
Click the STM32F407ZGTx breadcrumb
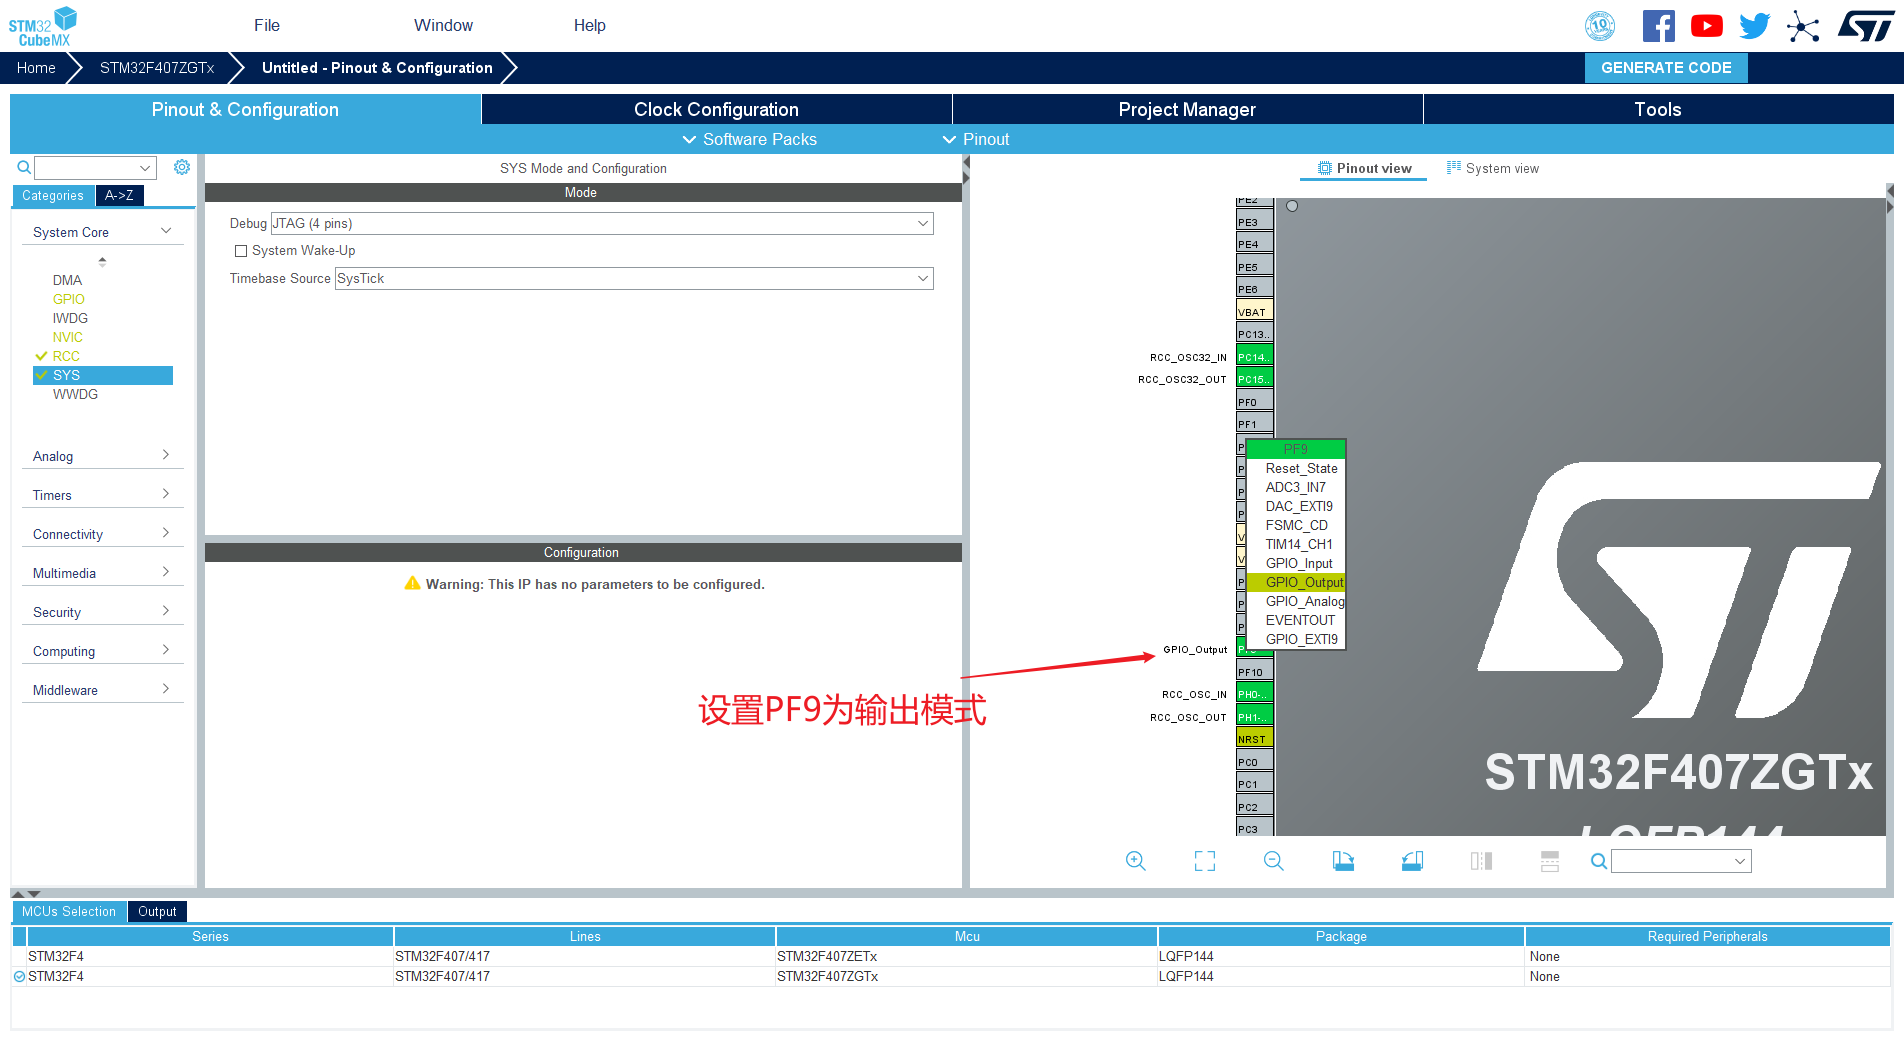point(157,68)
